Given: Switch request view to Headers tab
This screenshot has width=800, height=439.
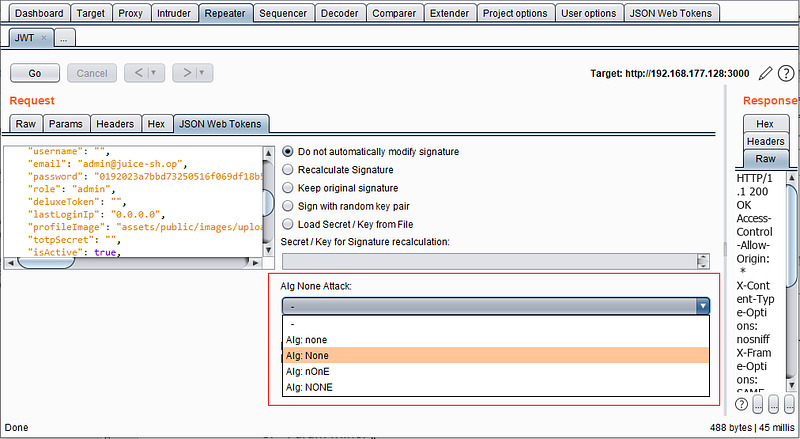Looking at the screenshot, I should pyautogui.click(x=115, y=124).
